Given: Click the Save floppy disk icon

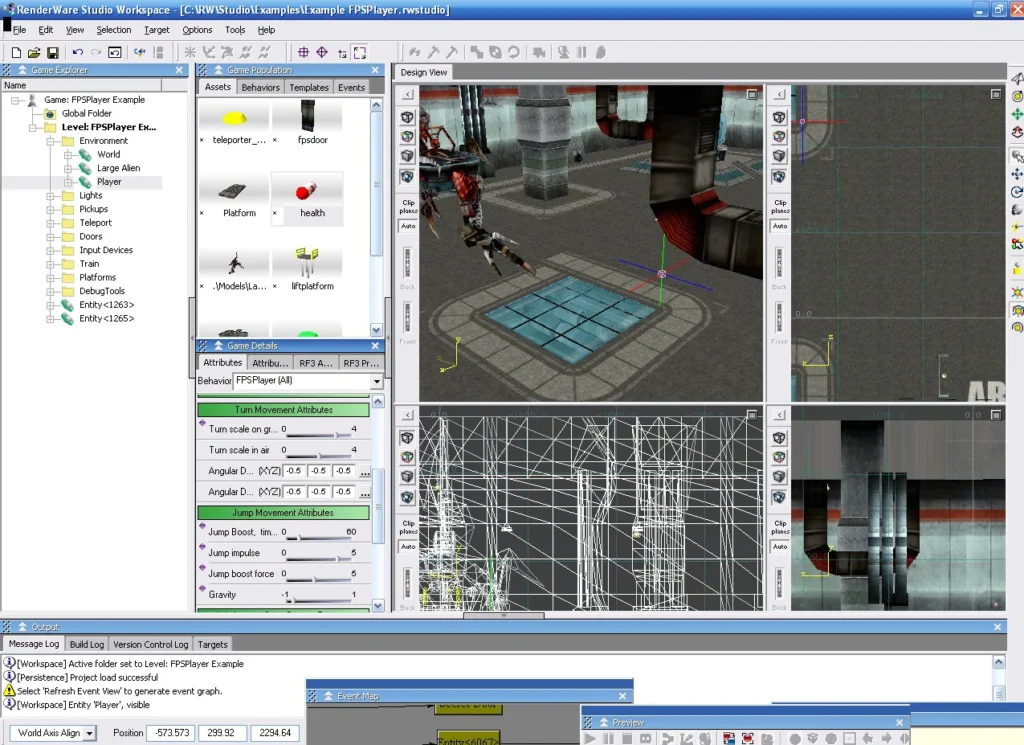Looking at the screenshot, I should pyautogui.click(x=53, y=52).
